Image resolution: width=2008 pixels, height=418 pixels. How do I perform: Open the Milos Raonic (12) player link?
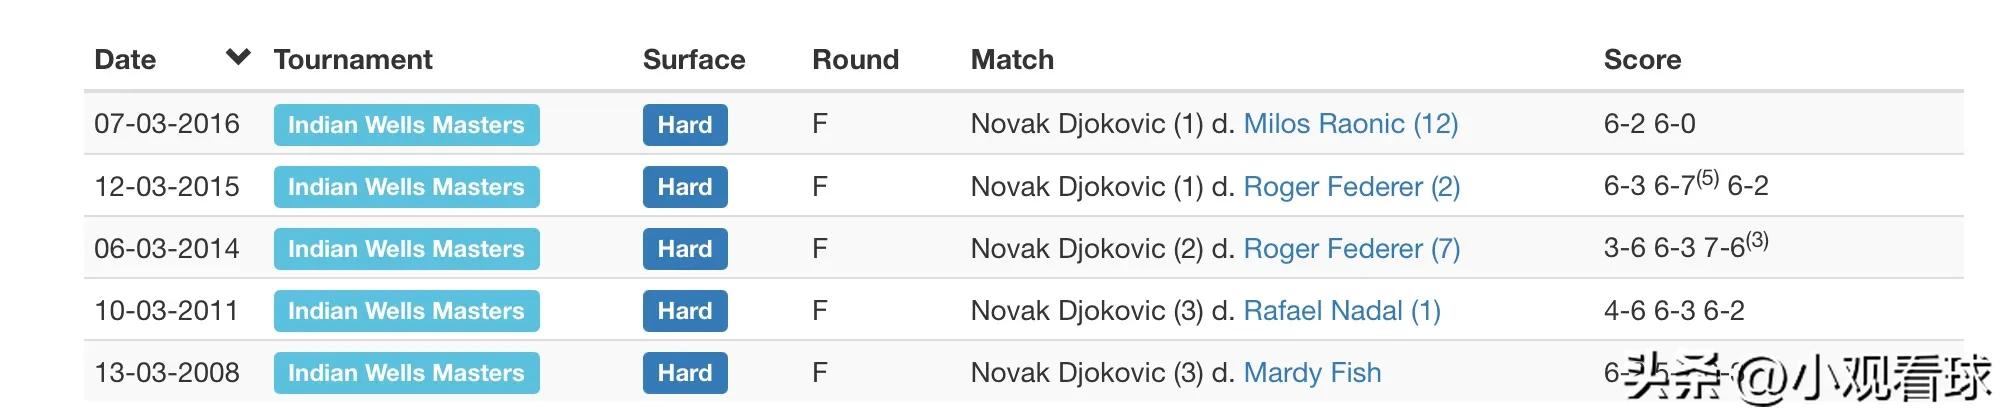pyautogui.click(x=1350, y=124)
